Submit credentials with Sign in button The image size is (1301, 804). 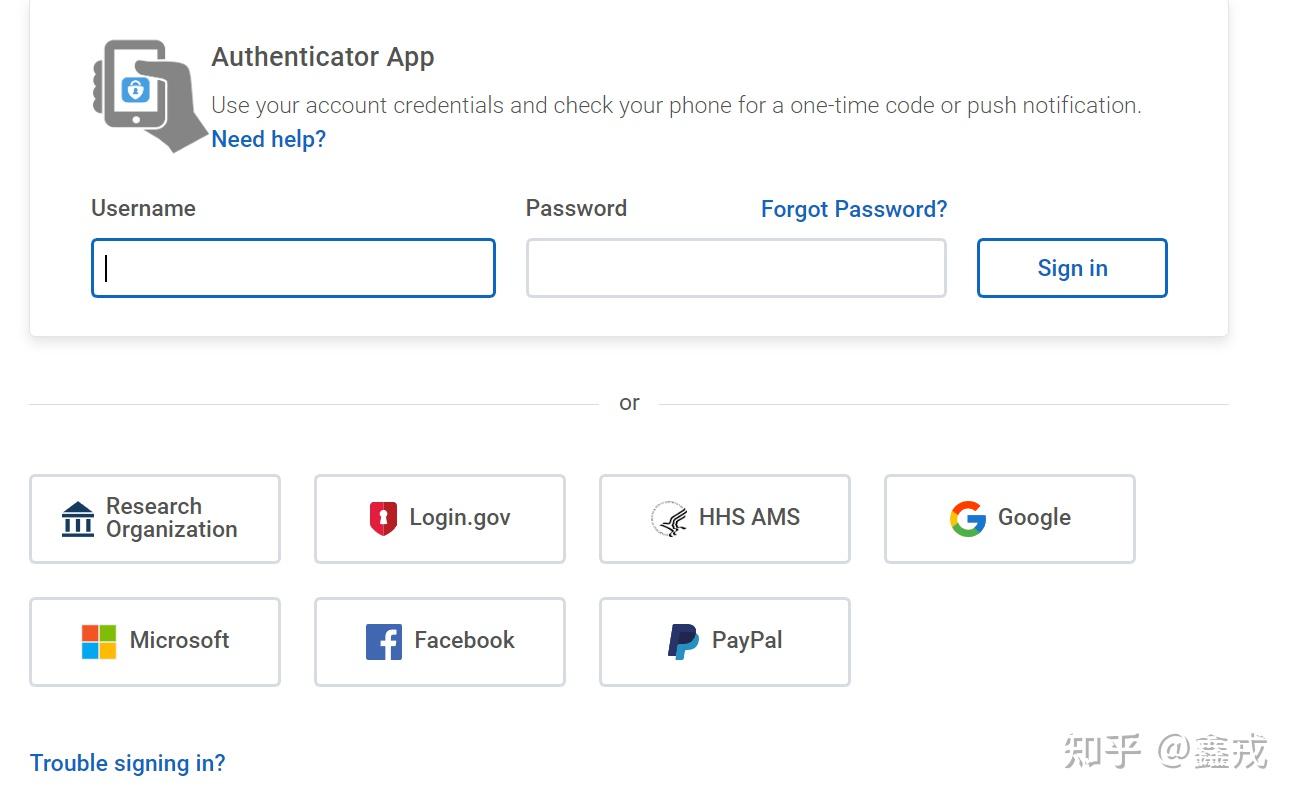point(1072,268)
